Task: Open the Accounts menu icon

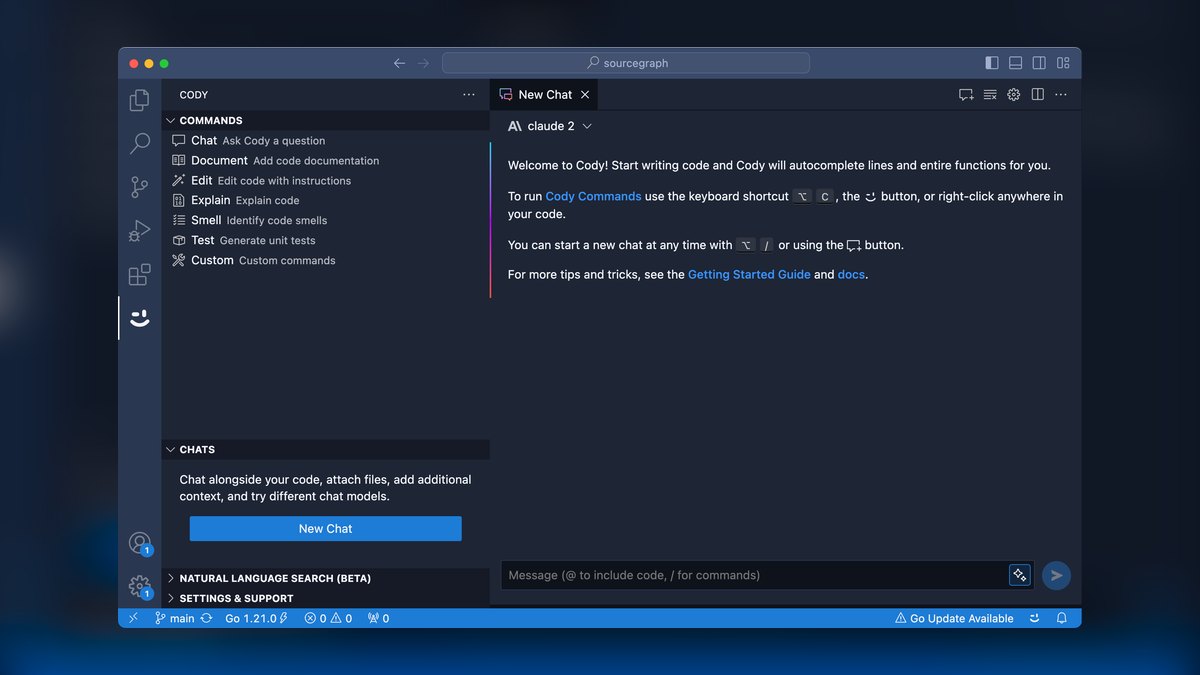Action: (140, 543)
